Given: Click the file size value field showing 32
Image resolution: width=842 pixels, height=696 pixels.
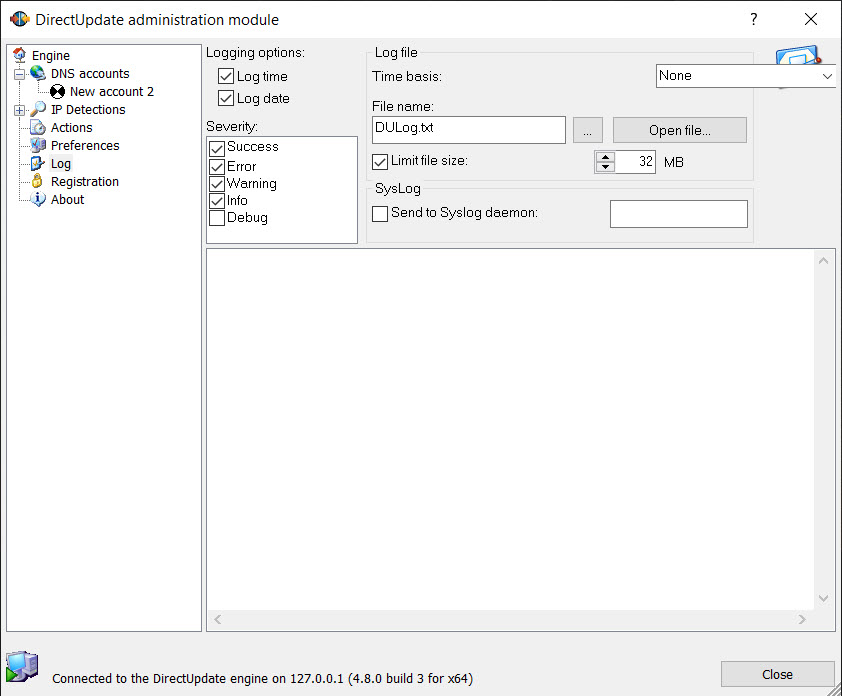Looking at the screenshot, I should [635, 162].
